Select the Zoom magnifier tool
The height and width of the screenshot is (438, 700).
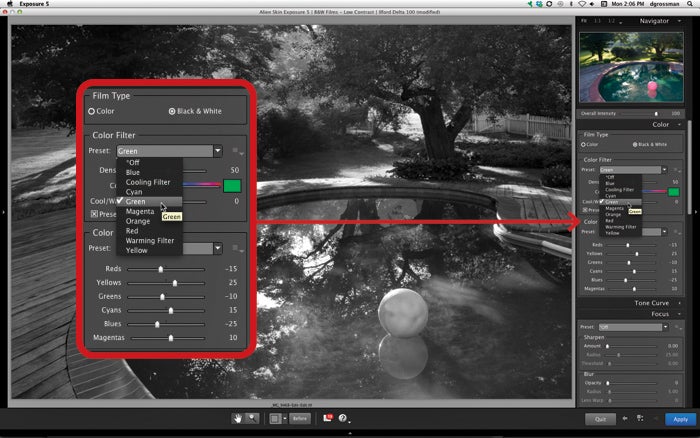point(252,418)
